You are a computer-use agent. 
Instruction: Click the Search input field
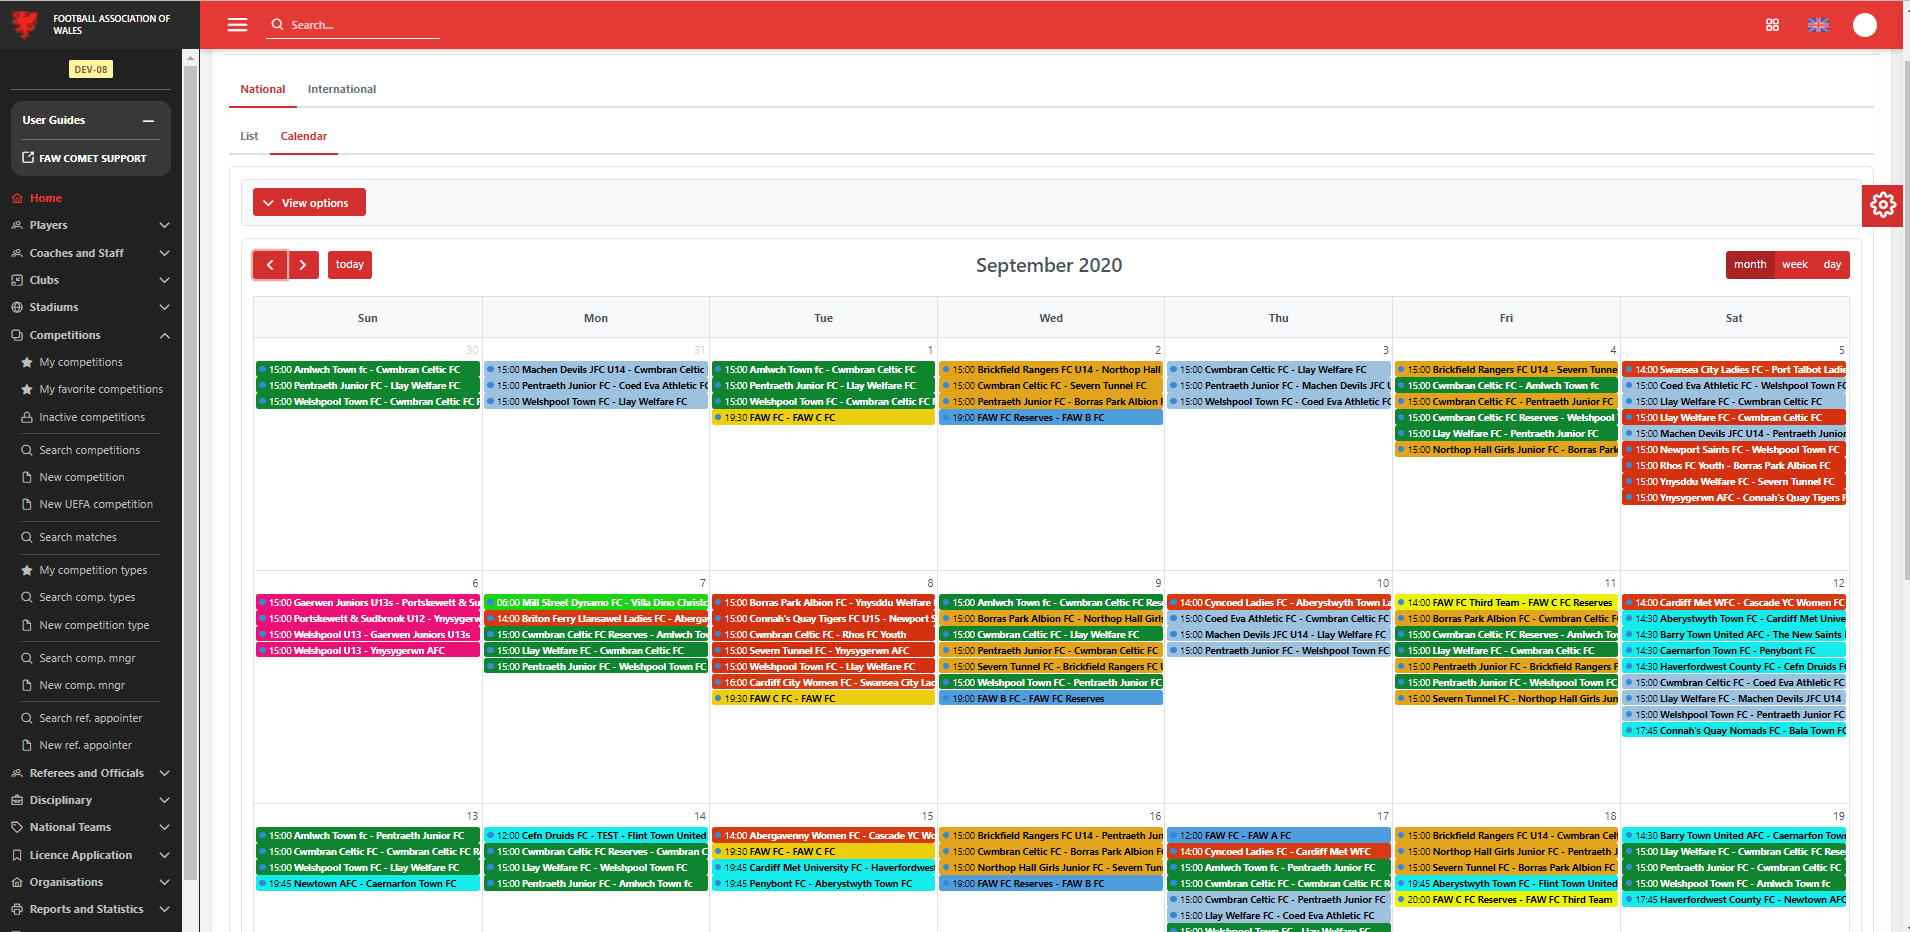click(x=360, y=25)
